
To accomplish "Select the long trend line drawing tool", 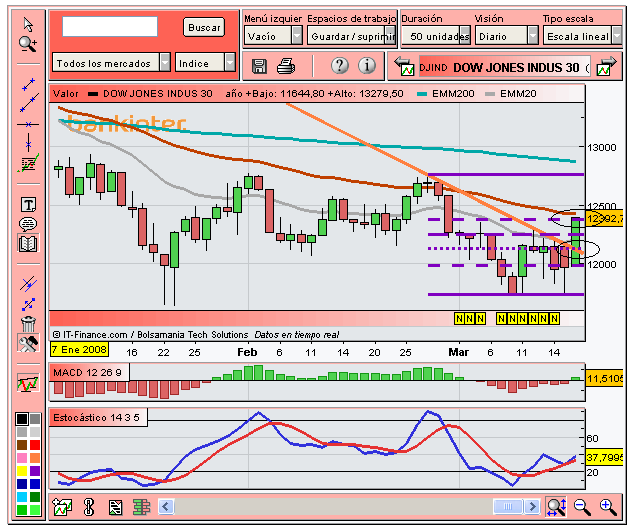I will (29, 103).
